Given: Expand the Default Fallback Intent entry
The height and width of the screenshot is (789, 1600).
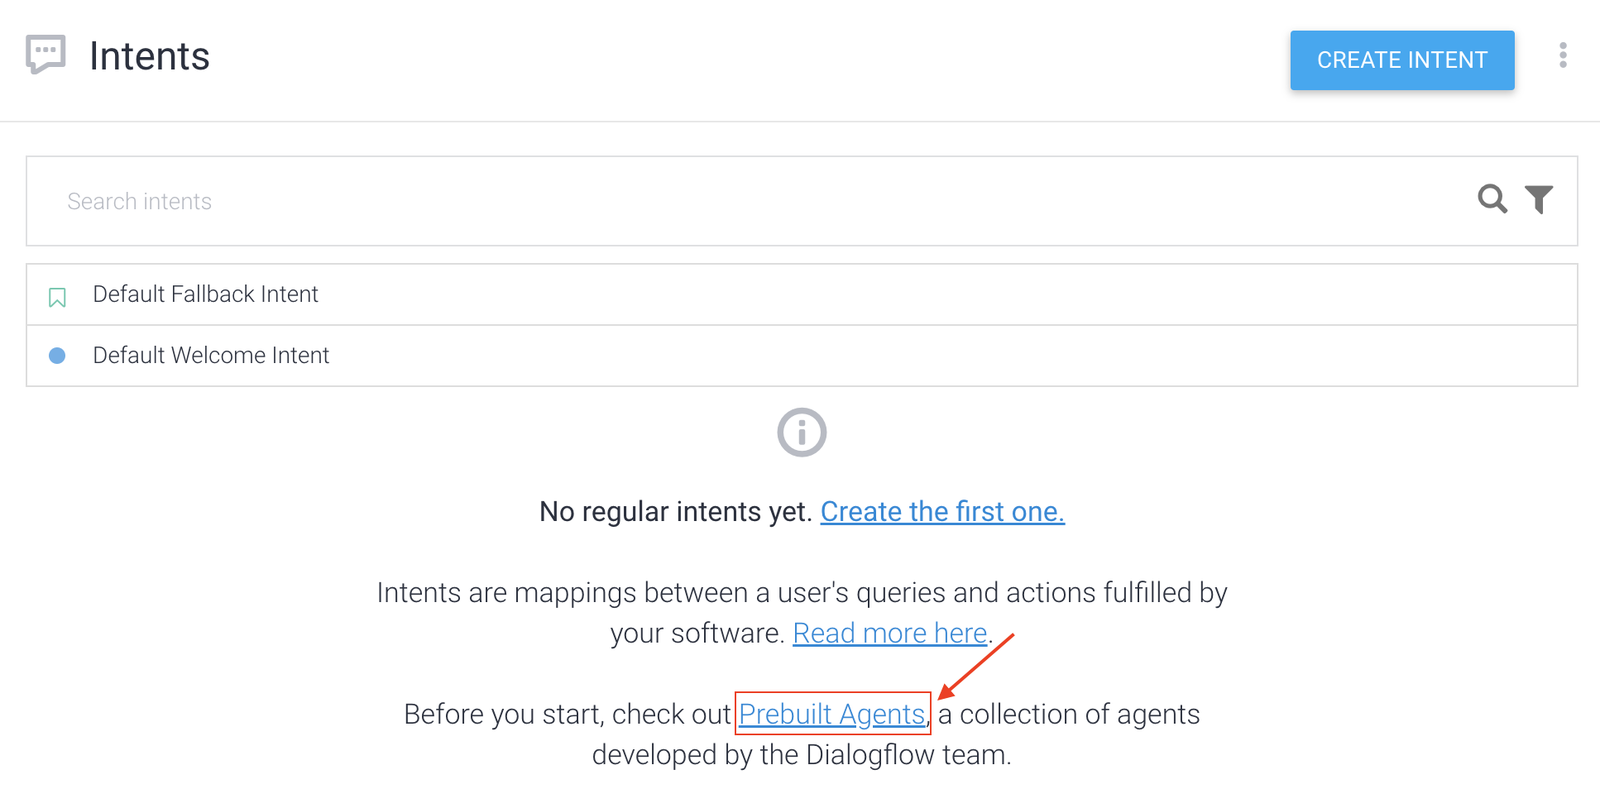Looking at the screenshot, I should click(205, 294).
